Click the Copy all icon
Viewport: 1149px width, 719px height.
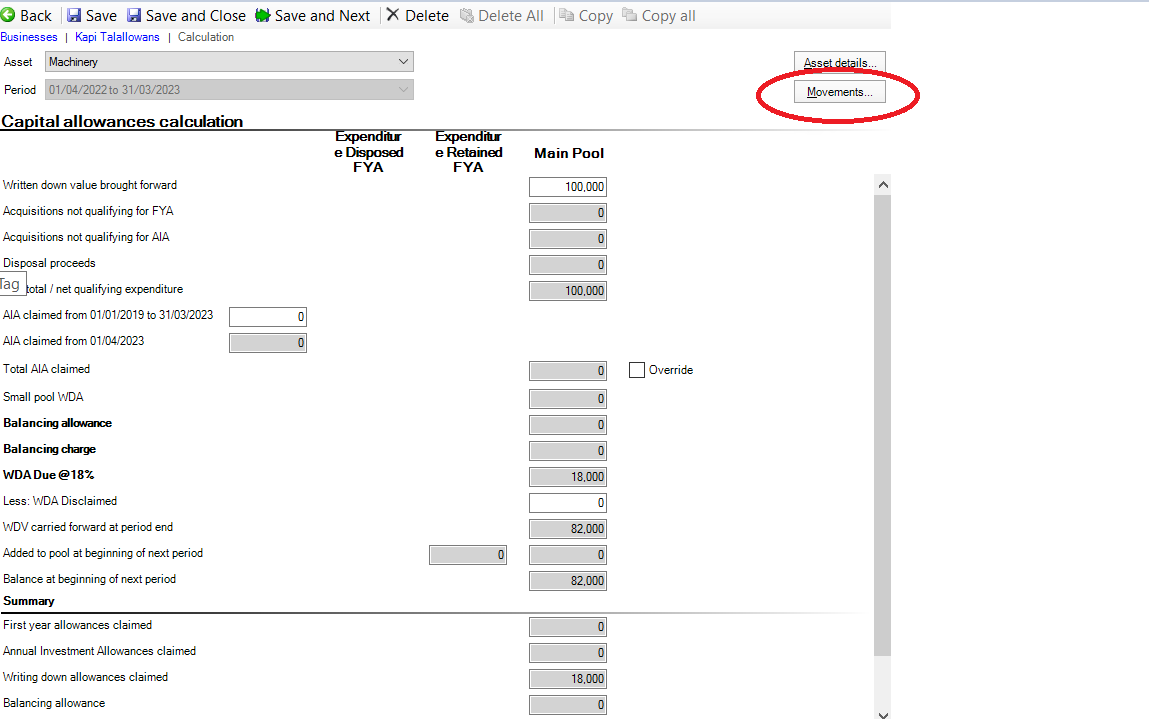point(629,15)
